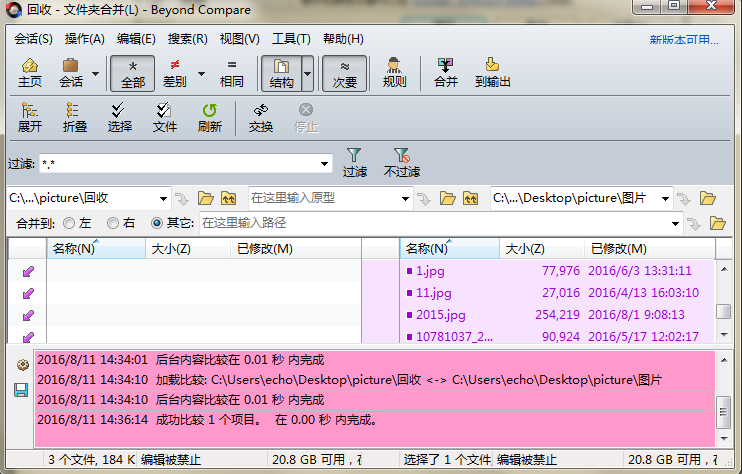The image size is (742, 474).
Task: Expand the 原型 prototype path dropdown
Action: [405, 199]
